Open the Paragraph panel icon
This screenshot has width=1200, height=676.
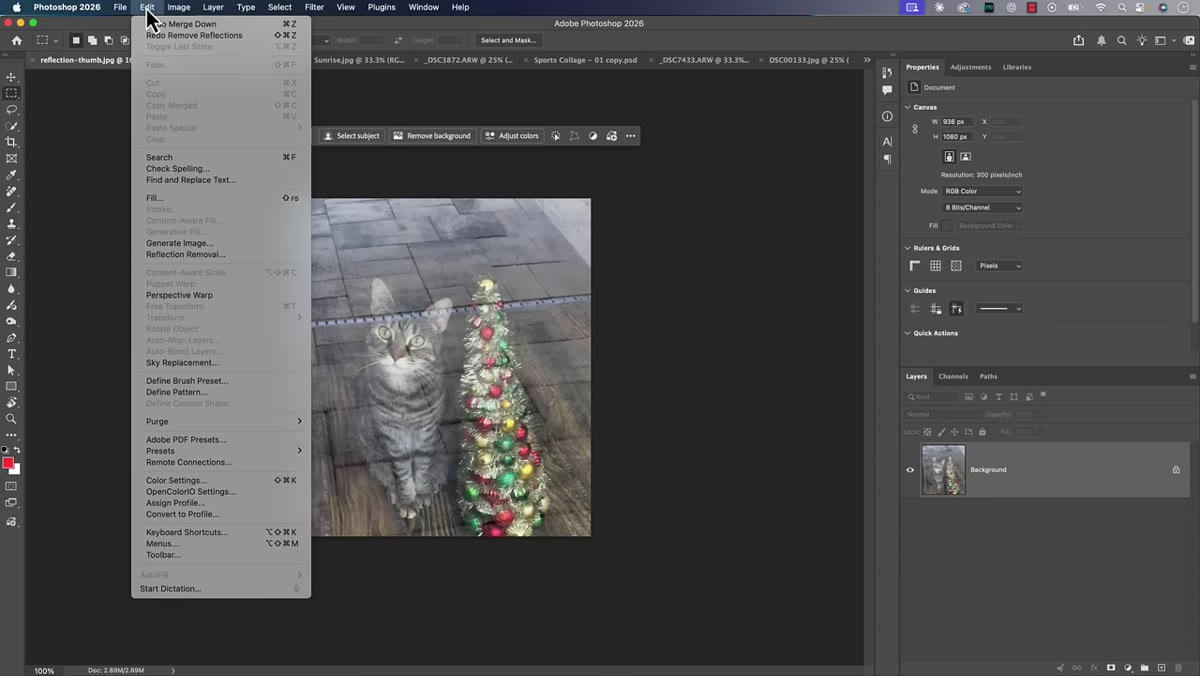click(x=887, y=159)
